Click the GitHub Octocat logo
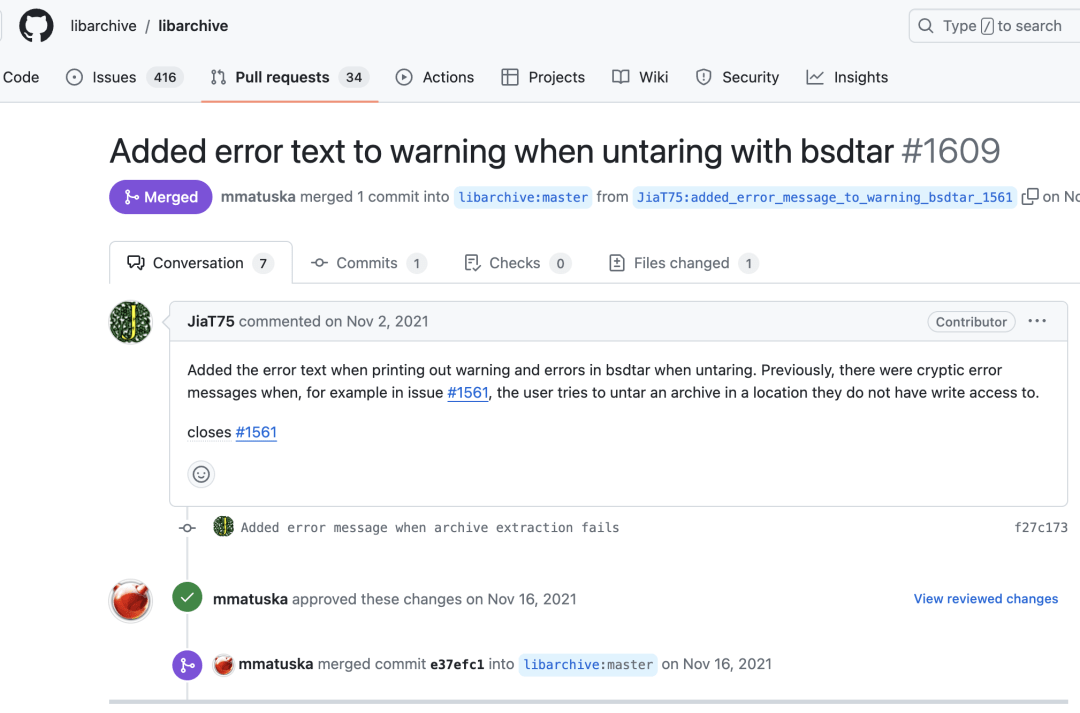The image size is (1080, 713). (x=36, y=26)
